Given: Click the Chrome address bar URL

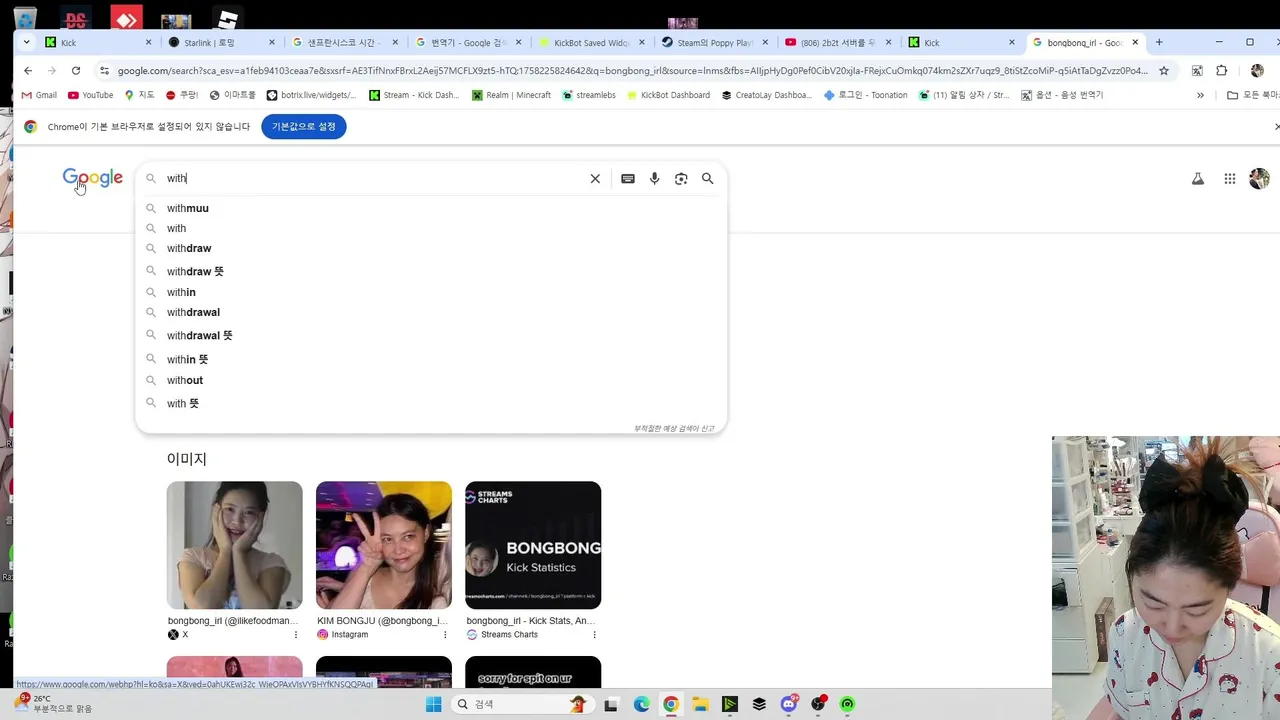Looking at the screenshot, I should pyautogui.click(x=632, y=71).
